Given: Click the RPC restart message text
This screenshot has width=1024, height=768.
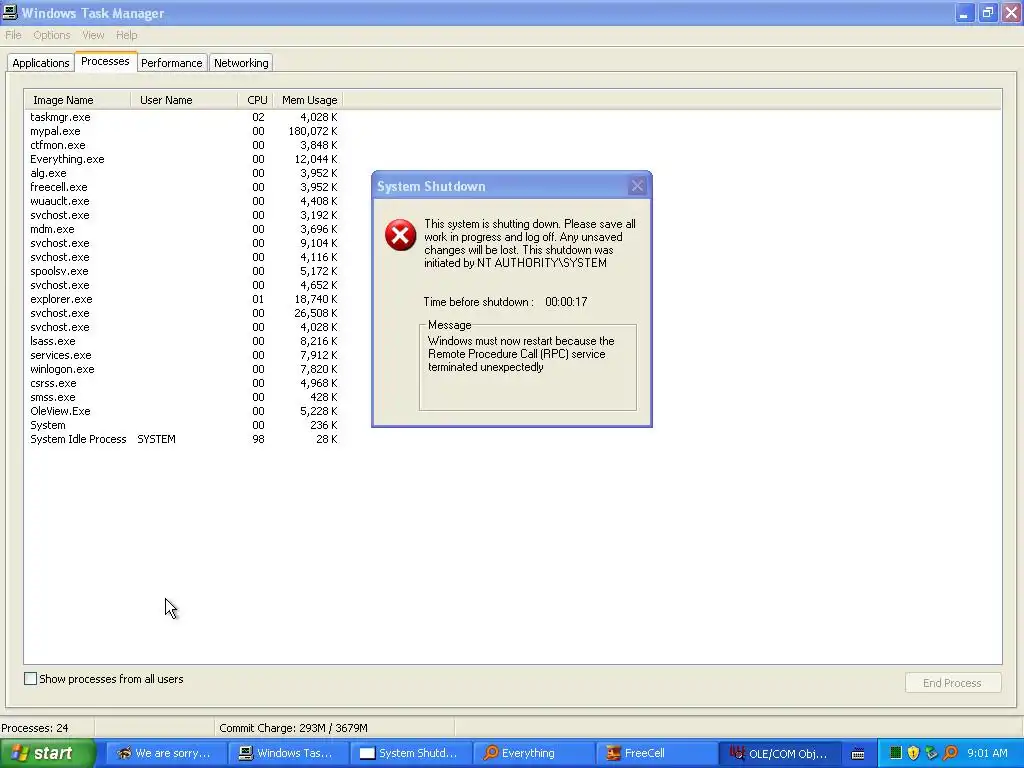Looking at the screenshot, I should (521, 354).
